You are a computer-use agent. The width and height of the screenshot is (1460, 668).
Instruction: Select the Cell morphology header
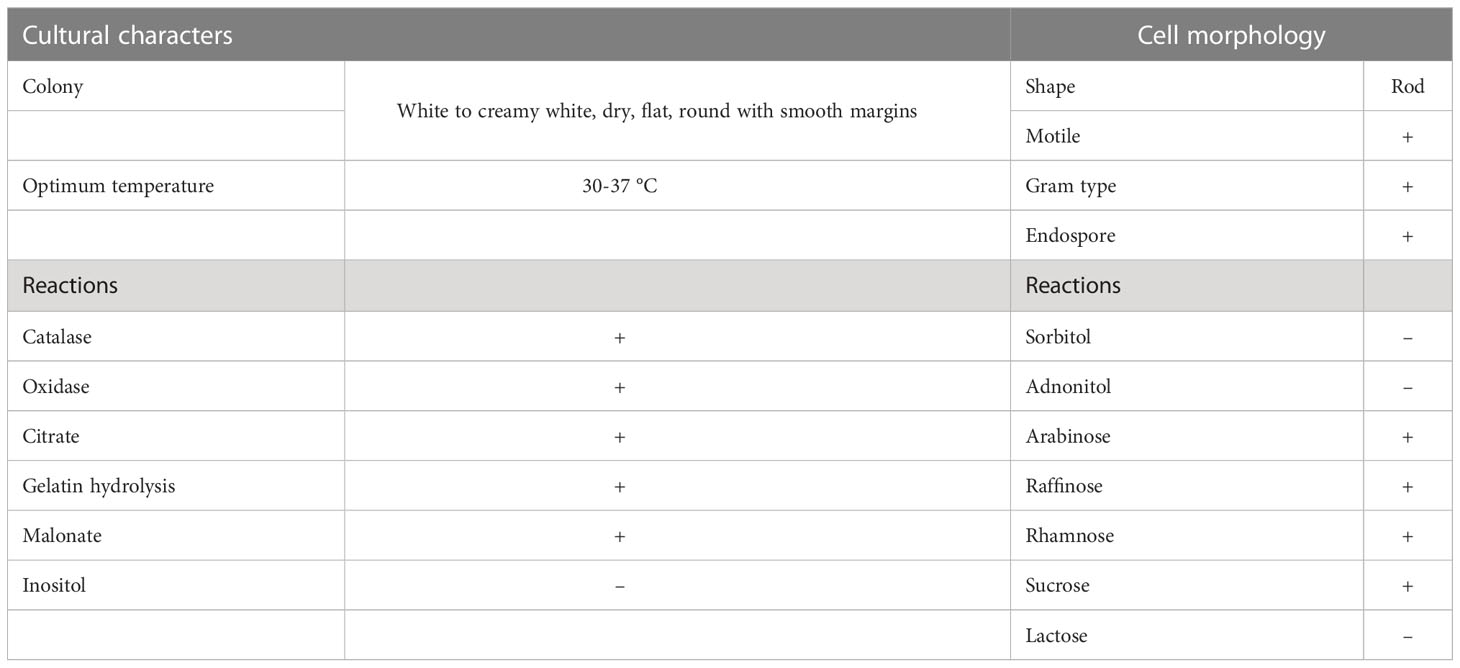click(1231, 36)
